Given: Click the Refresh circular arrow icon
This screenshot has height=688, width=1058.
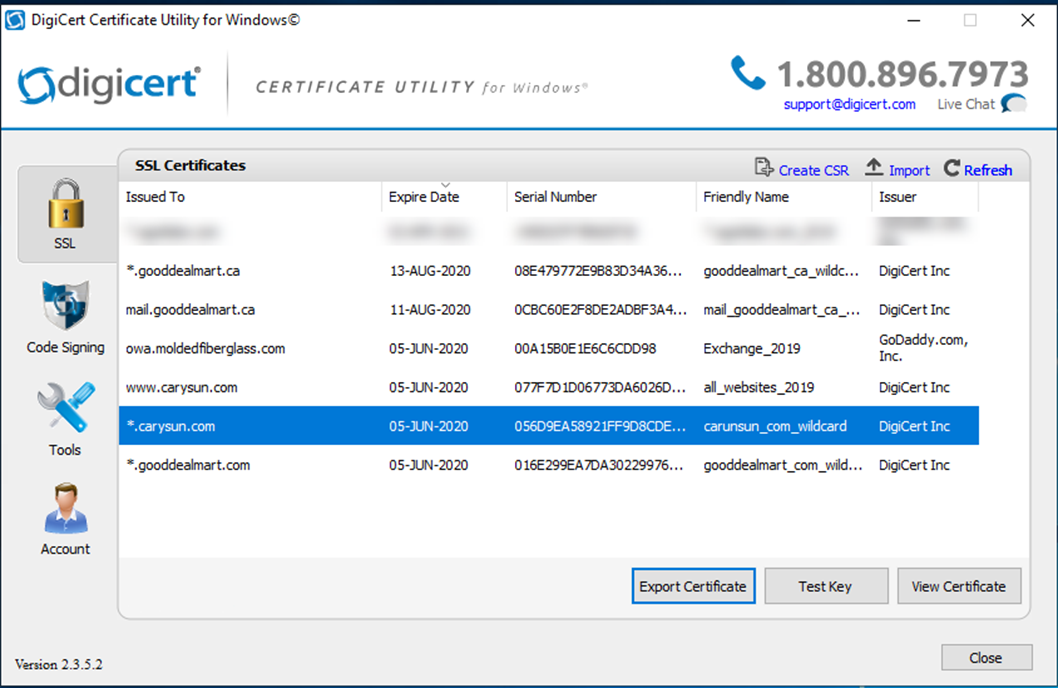Looking at the screenshot, I should pyautogui.click(x=951, y=168).
